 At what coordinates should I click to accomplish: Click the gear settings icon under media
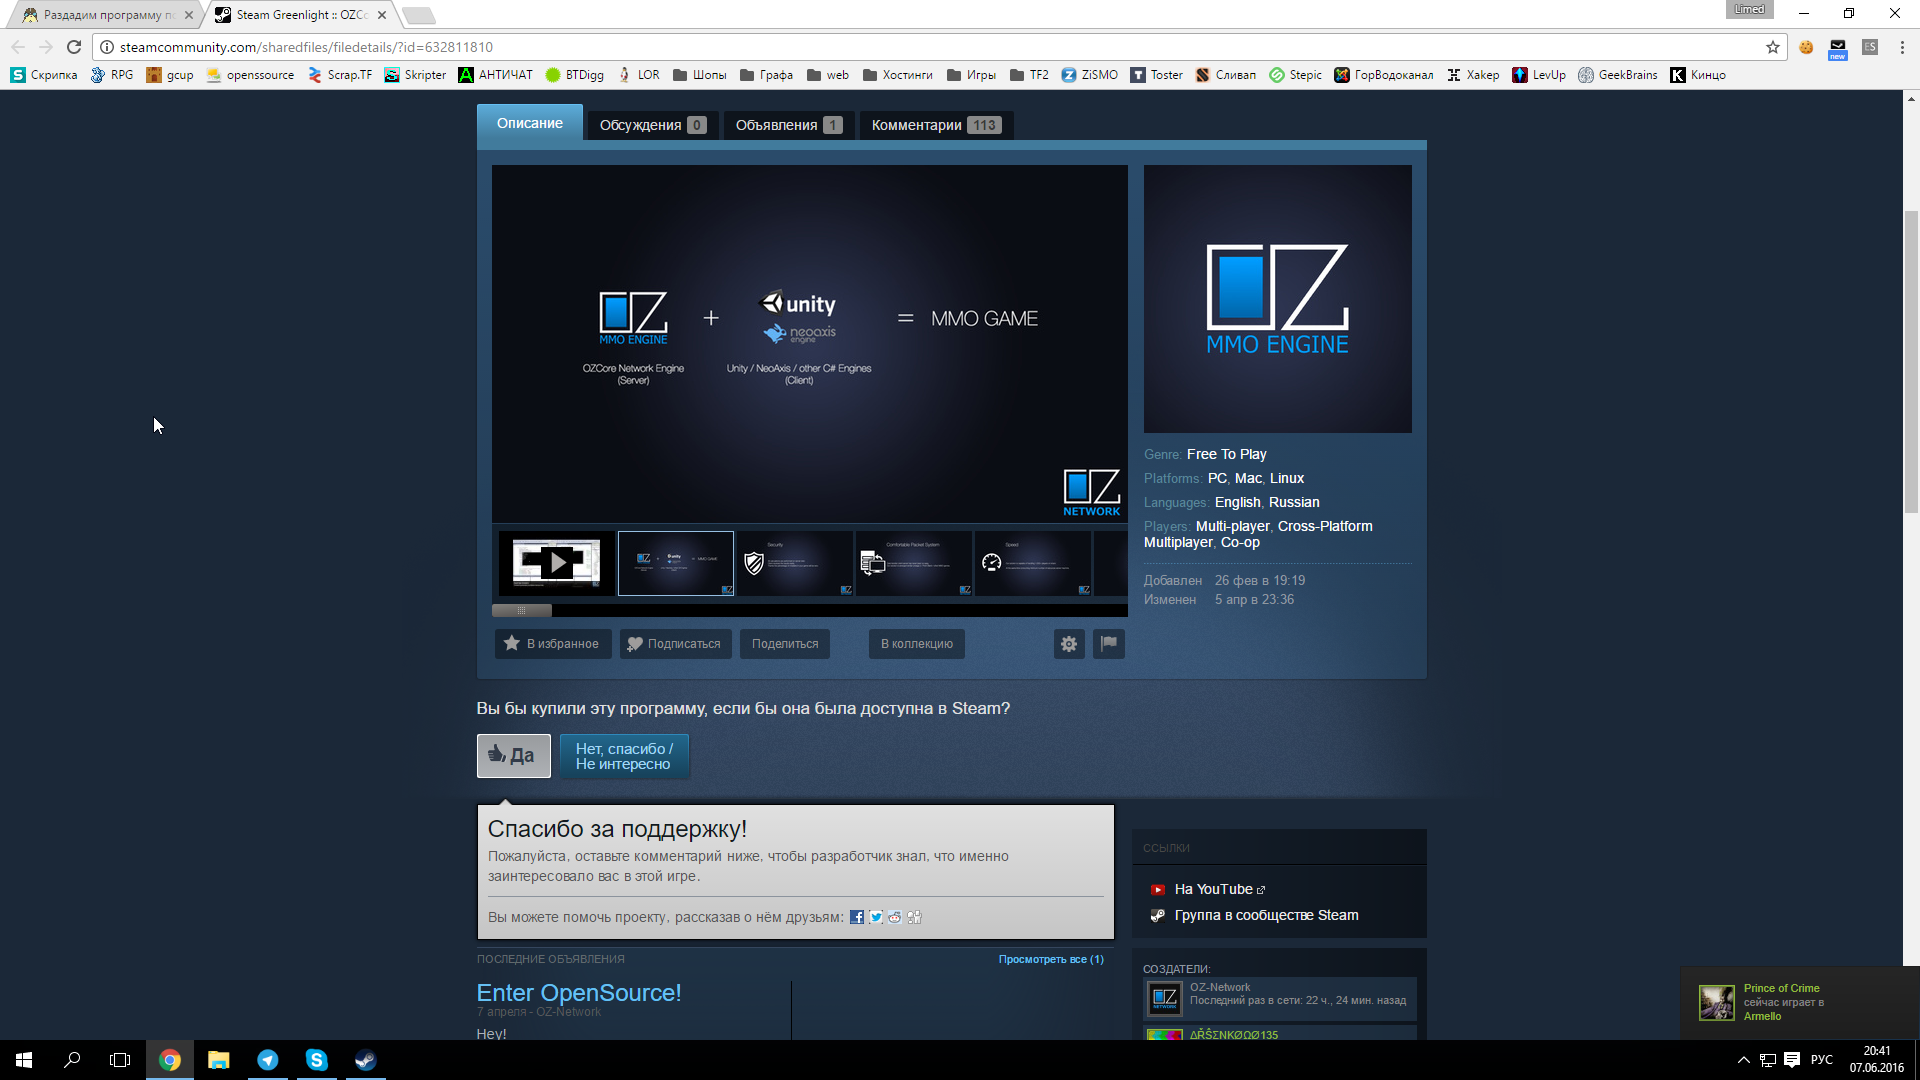[x=1069, y=644]
